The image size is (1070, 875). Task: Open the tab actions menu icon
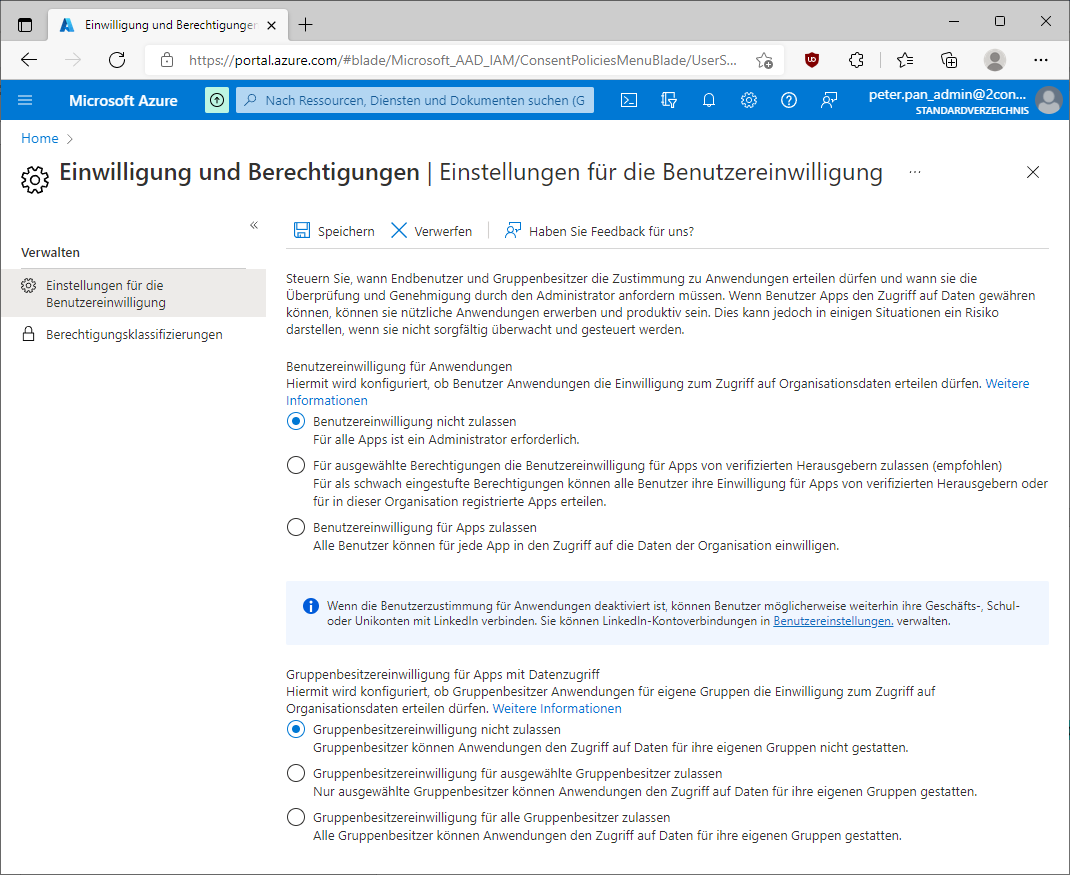pos(25,25)
